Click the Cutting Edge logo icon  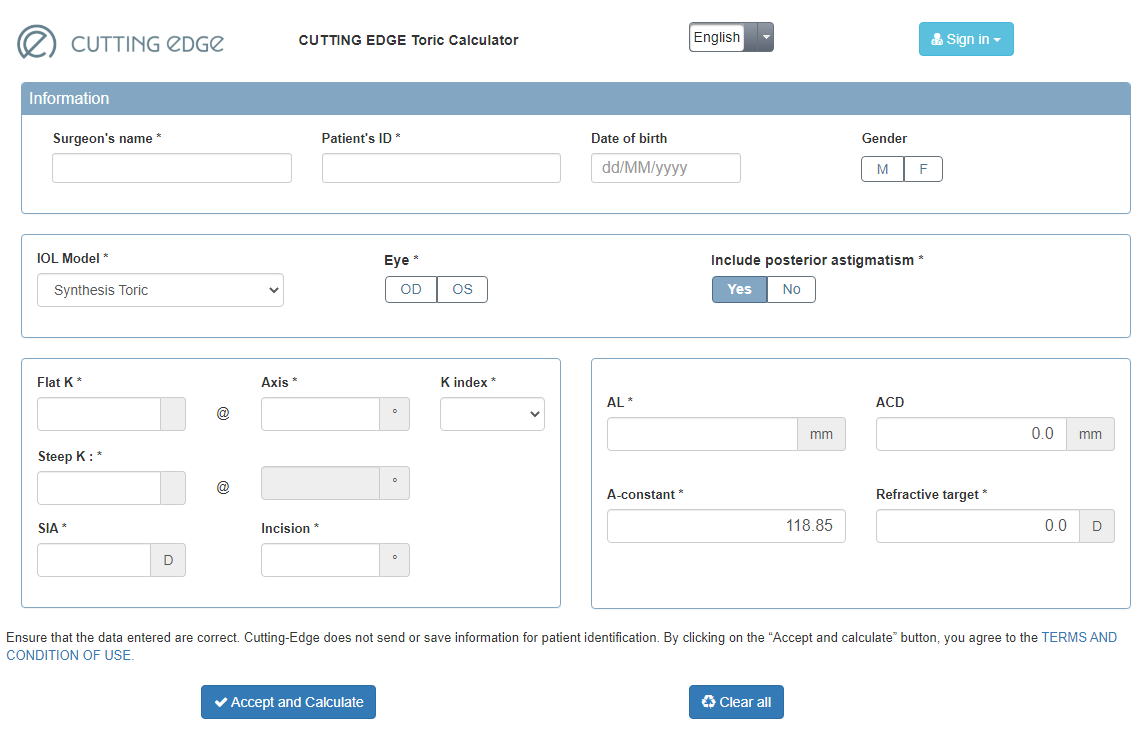(37, 42)
